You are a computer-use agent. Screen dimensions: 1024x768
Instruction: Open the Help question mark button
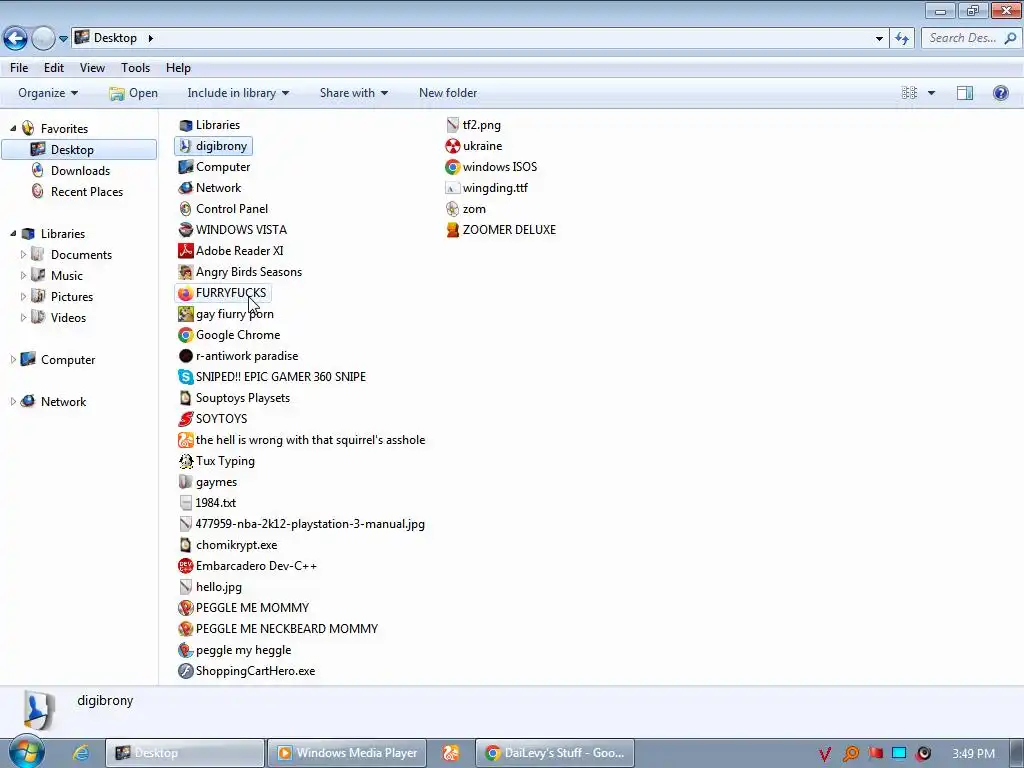coord(1000,93)
